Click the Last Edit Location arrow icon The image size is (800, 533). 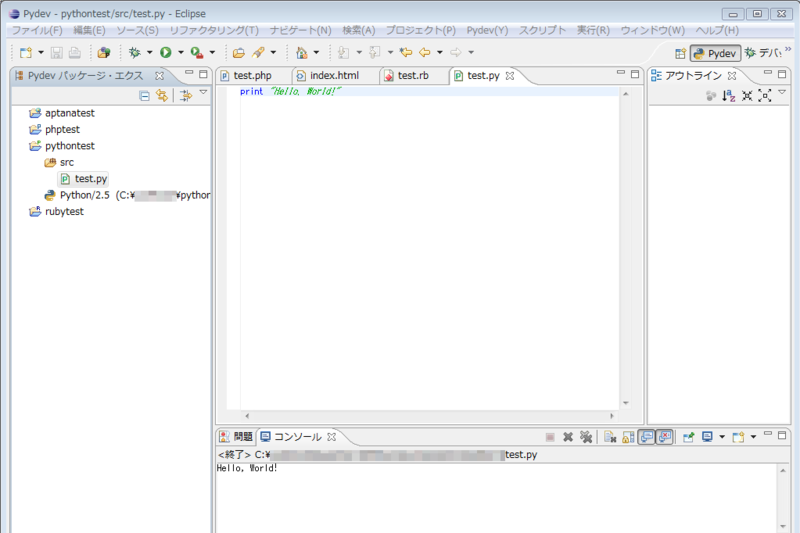pos(406,52)
